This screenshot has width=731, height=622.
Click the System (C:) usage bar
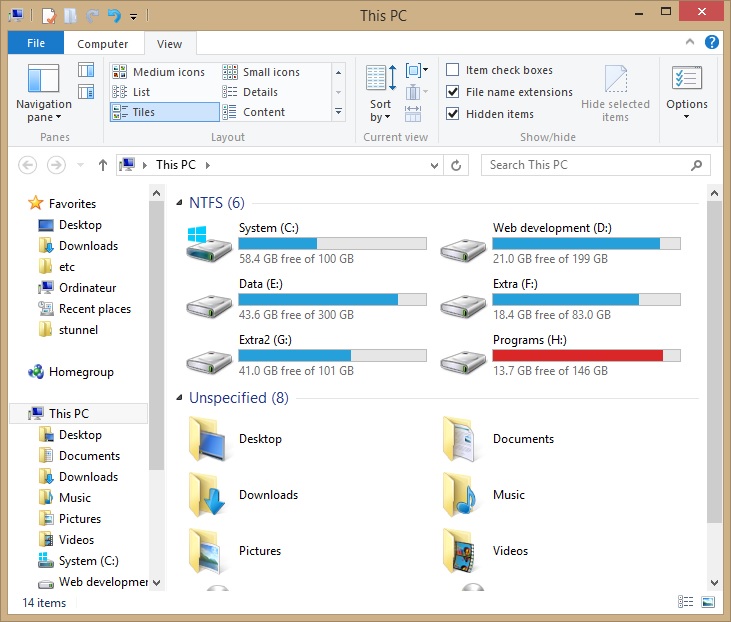click(332, 243)
